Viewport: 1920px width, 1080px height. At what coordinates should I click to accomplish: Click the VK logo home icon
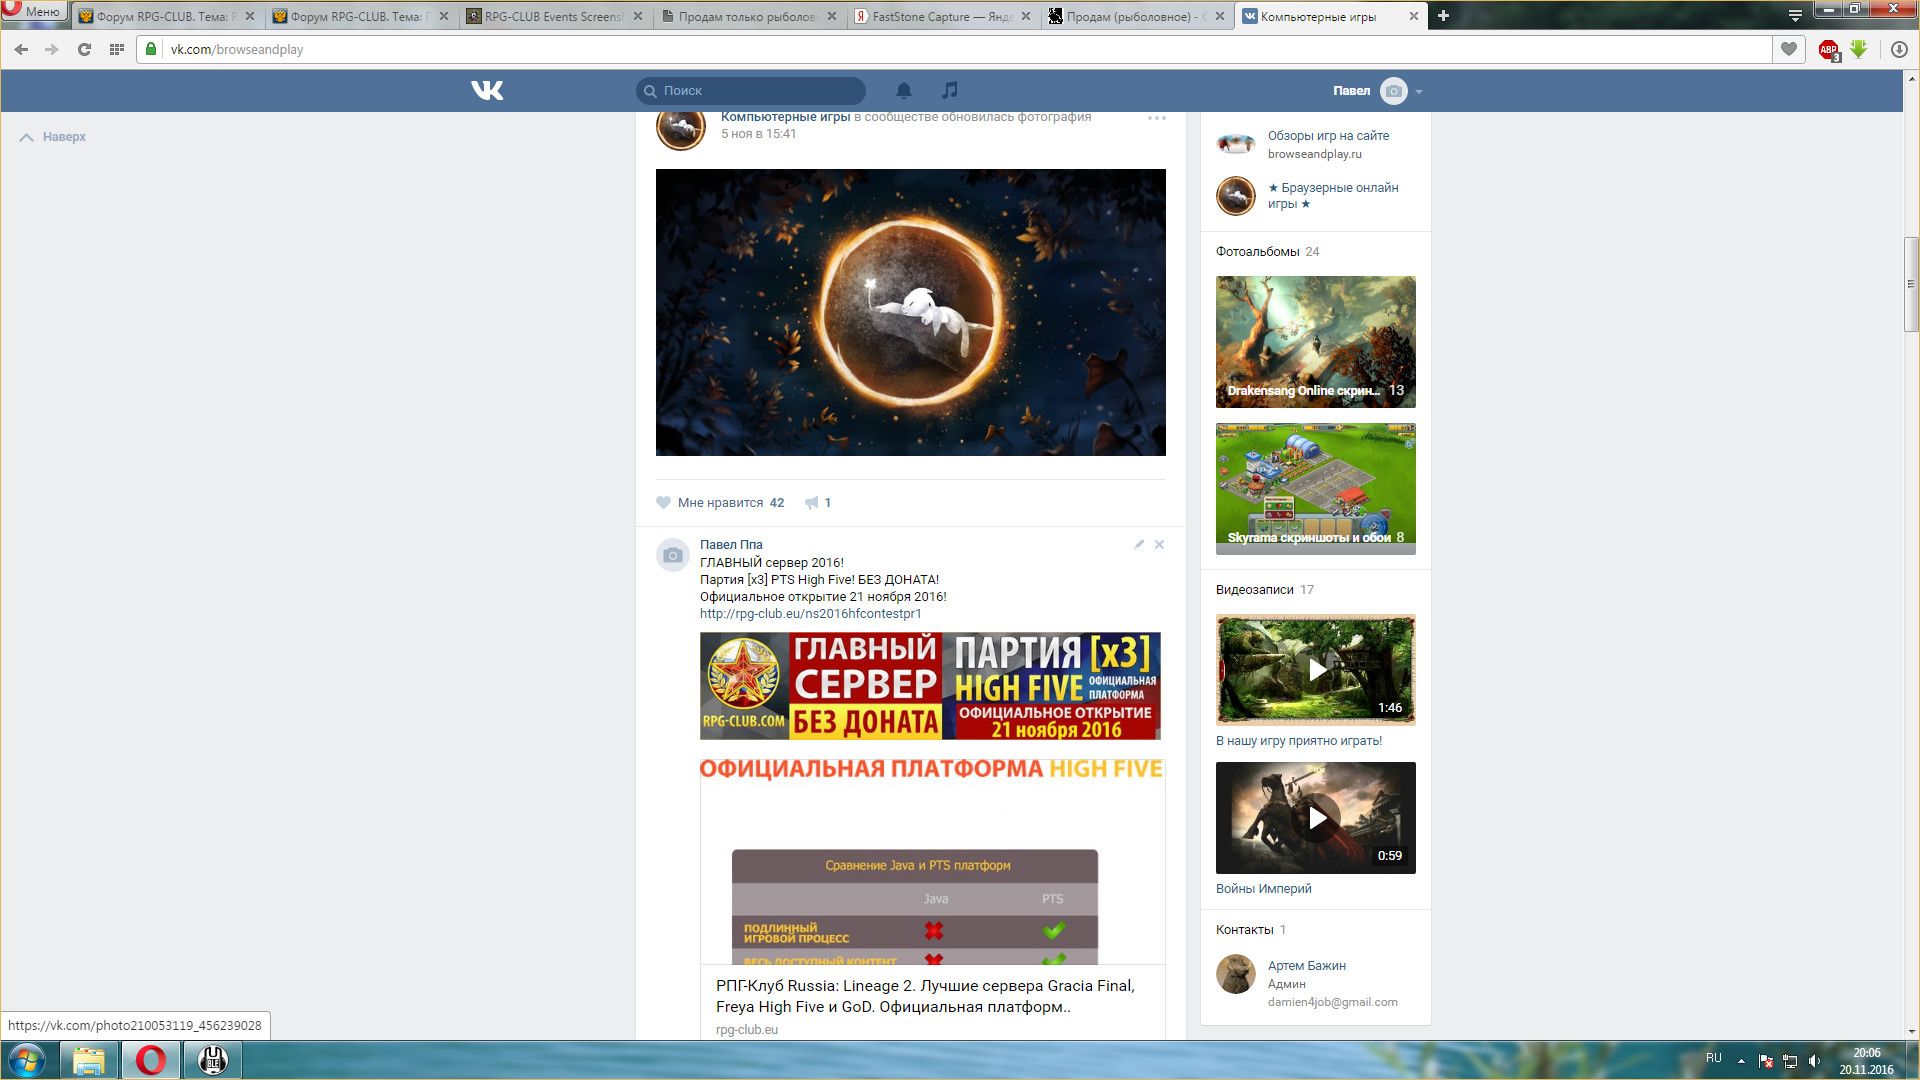tap(487, 91)
